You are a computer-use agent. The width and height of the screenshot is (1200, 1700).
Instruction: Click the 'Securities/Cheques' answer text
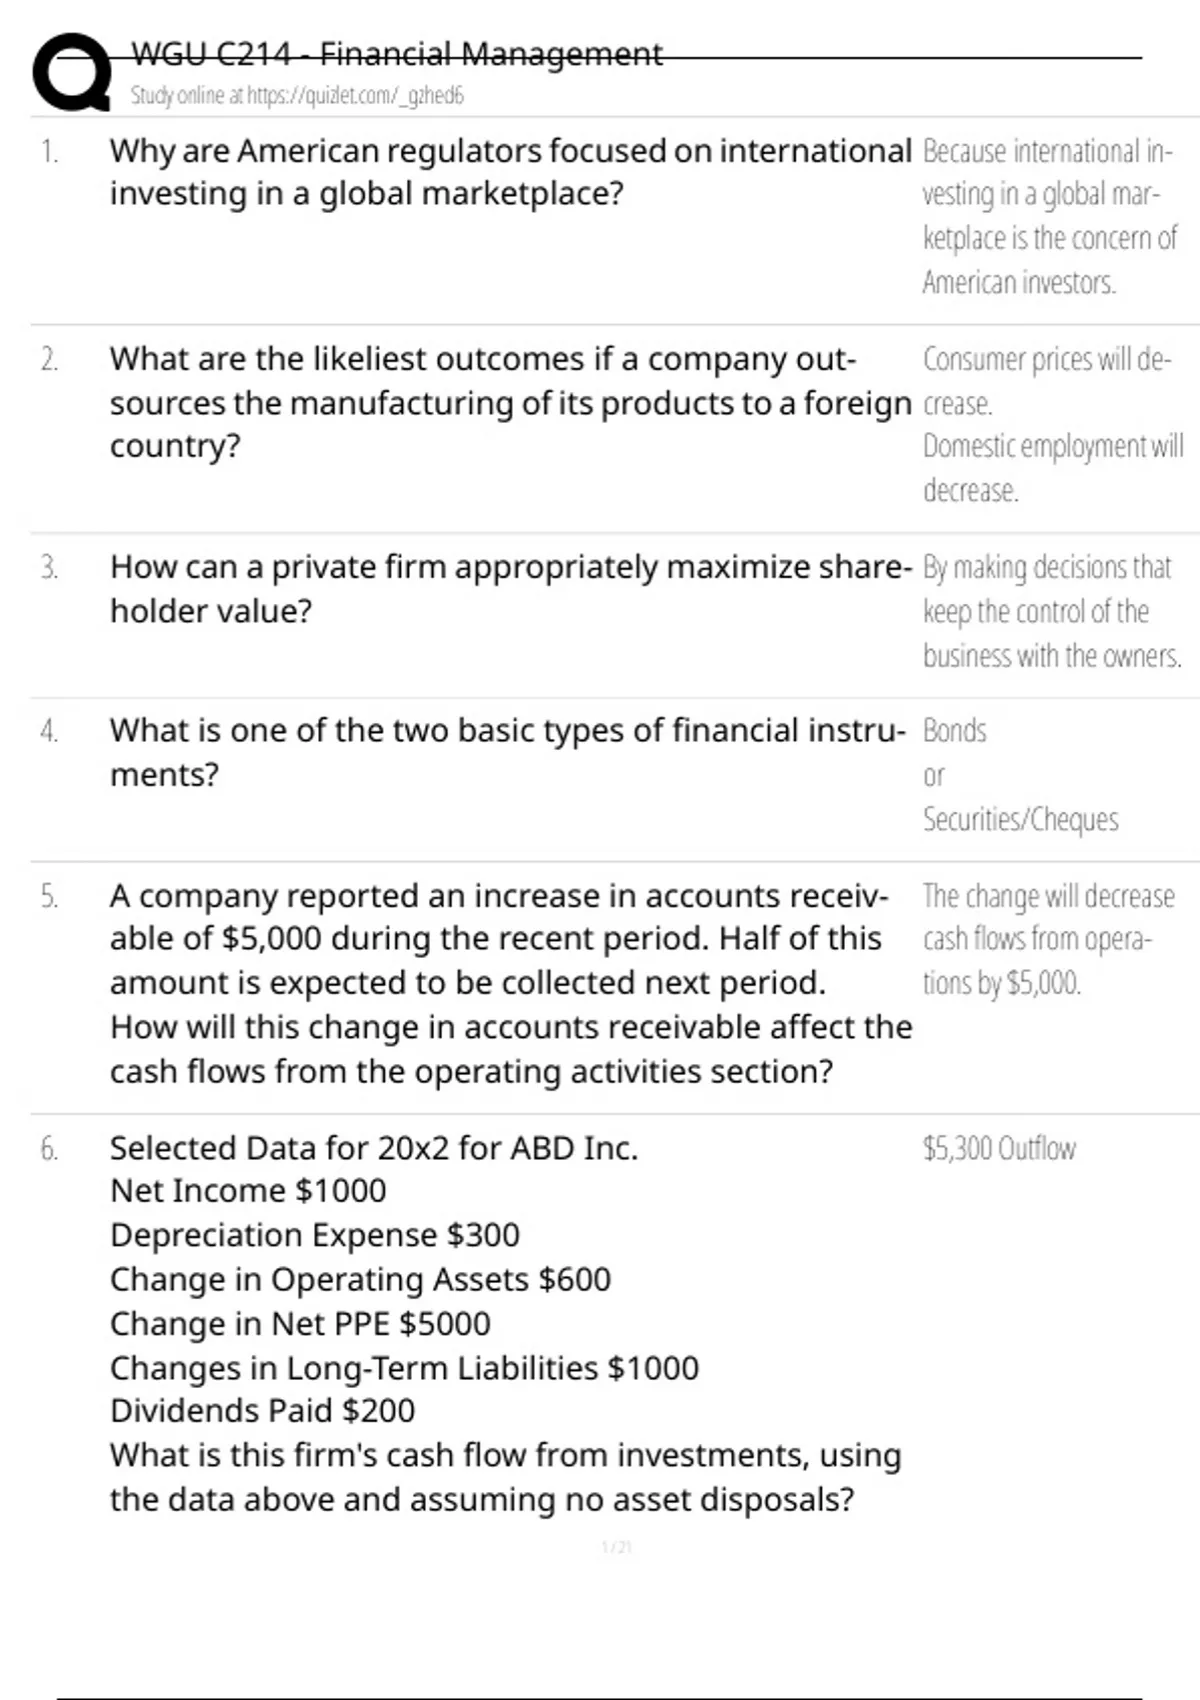[x=1020, y=820]
